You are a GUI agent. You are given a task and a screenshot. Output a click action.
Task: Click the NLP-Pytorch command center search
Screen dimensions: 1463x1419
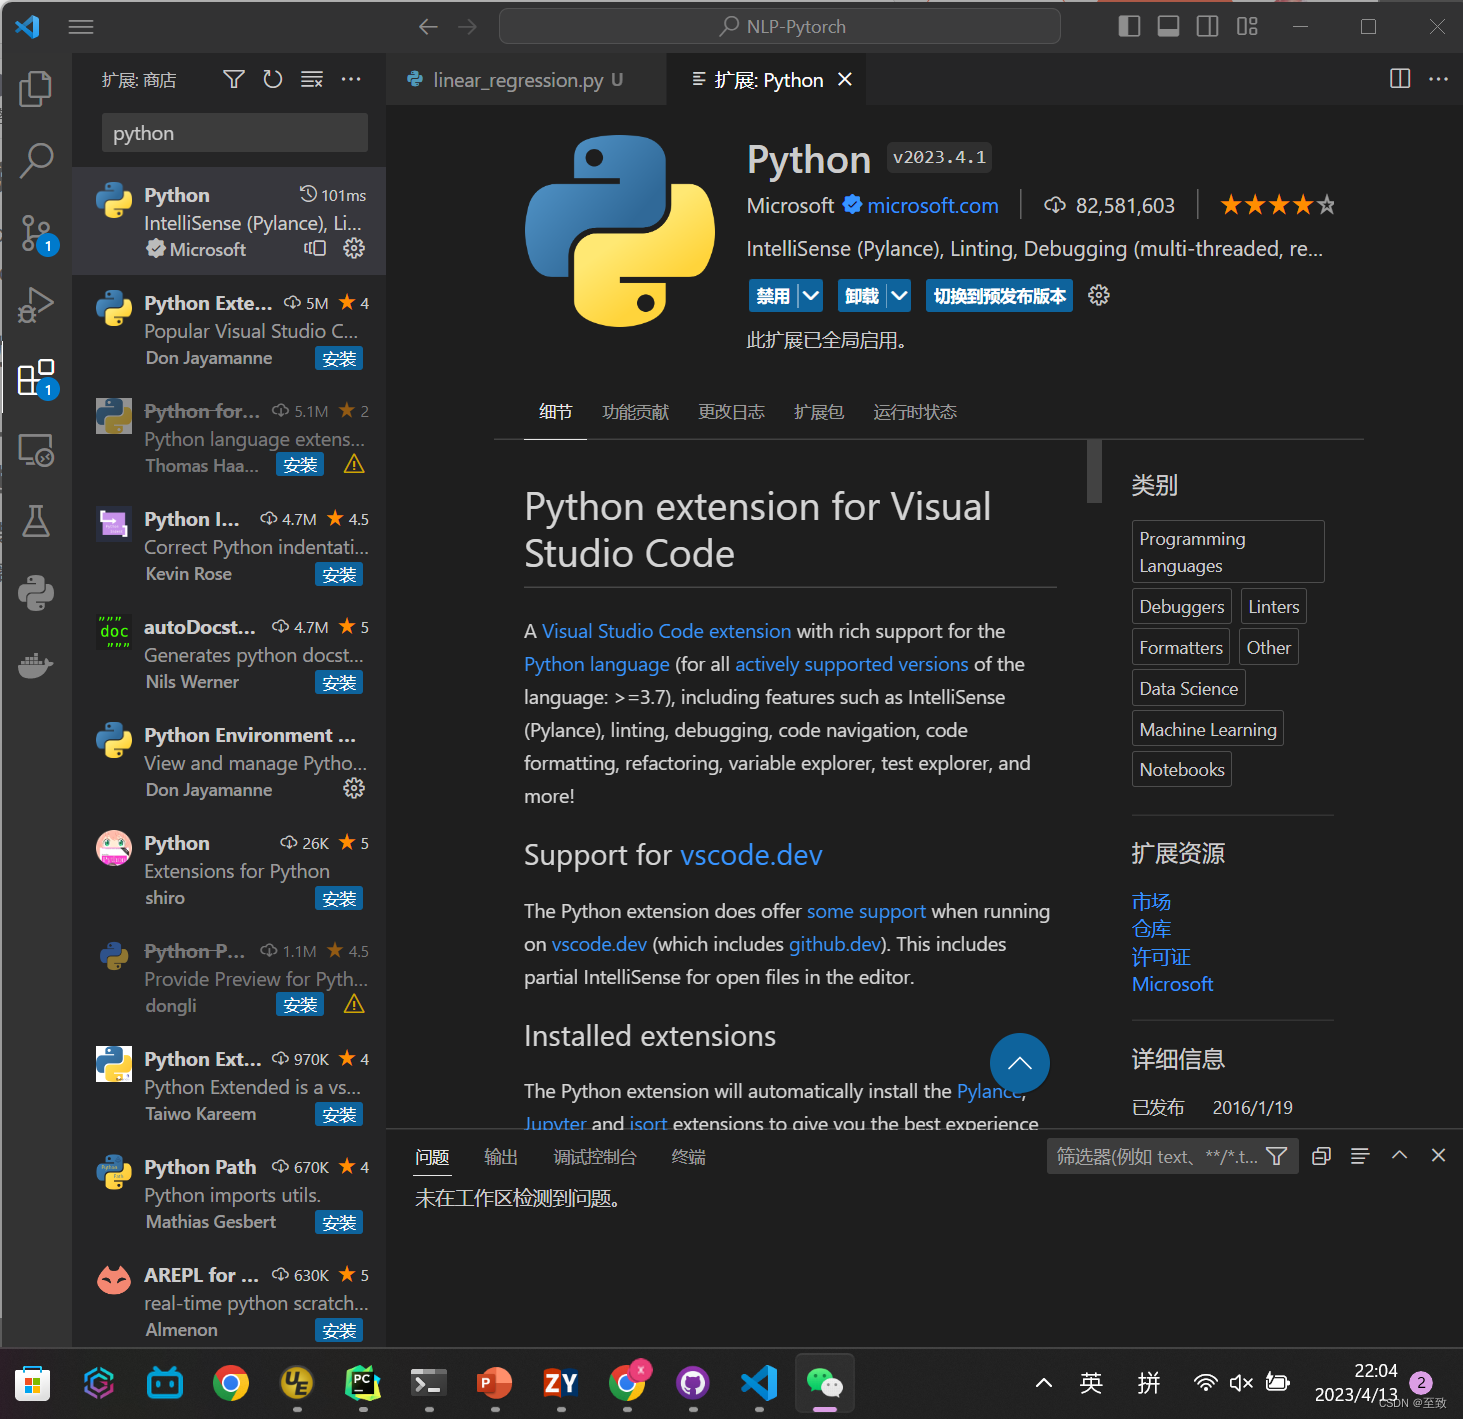(780, 26)
